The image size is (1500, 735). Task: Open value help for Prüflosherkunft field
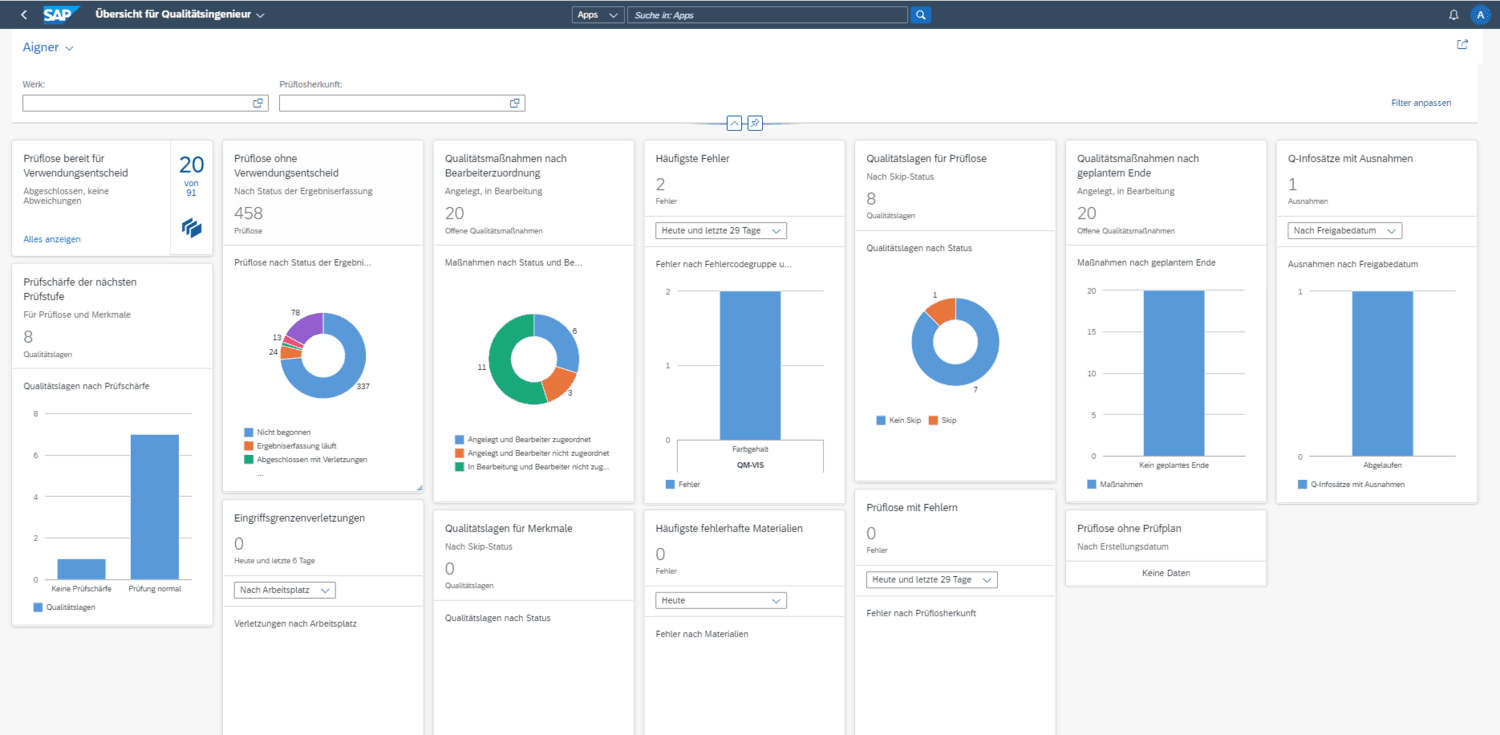514,103
